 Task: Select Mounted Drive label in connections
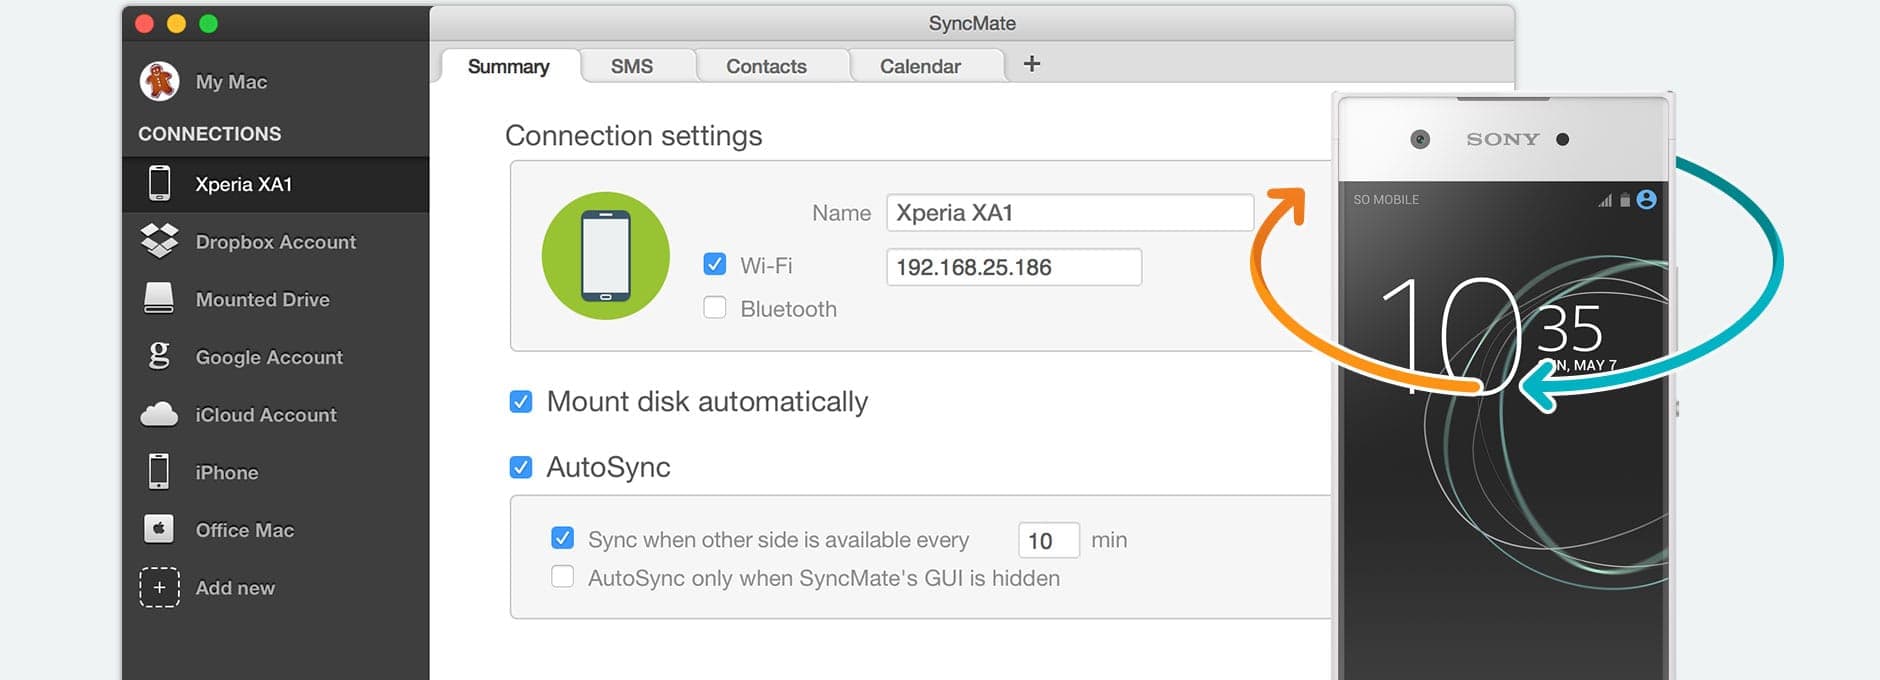tap(263, 299)
